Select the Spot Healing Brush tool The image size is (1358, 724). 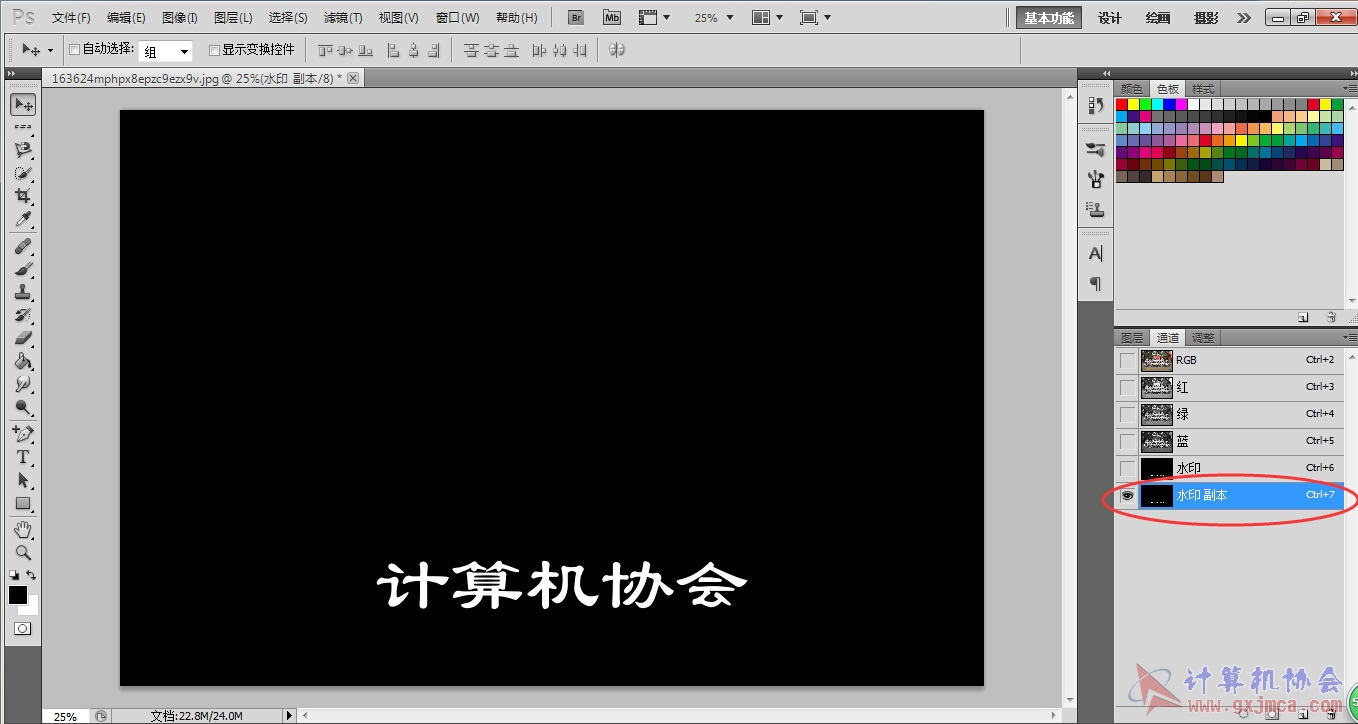[22, 246]
